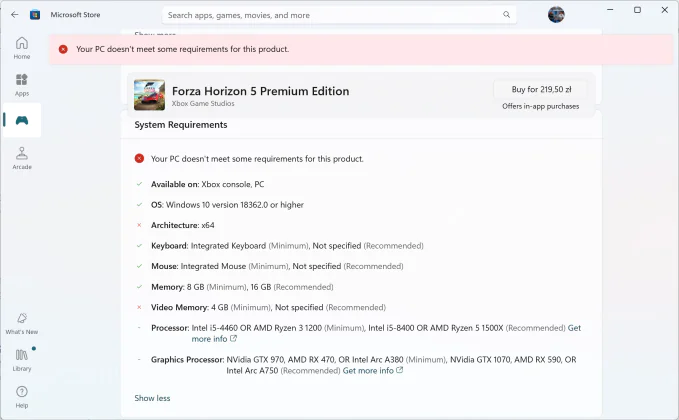Open Help in the sidebar
The image size is (679, 420).
pos(22,397)
